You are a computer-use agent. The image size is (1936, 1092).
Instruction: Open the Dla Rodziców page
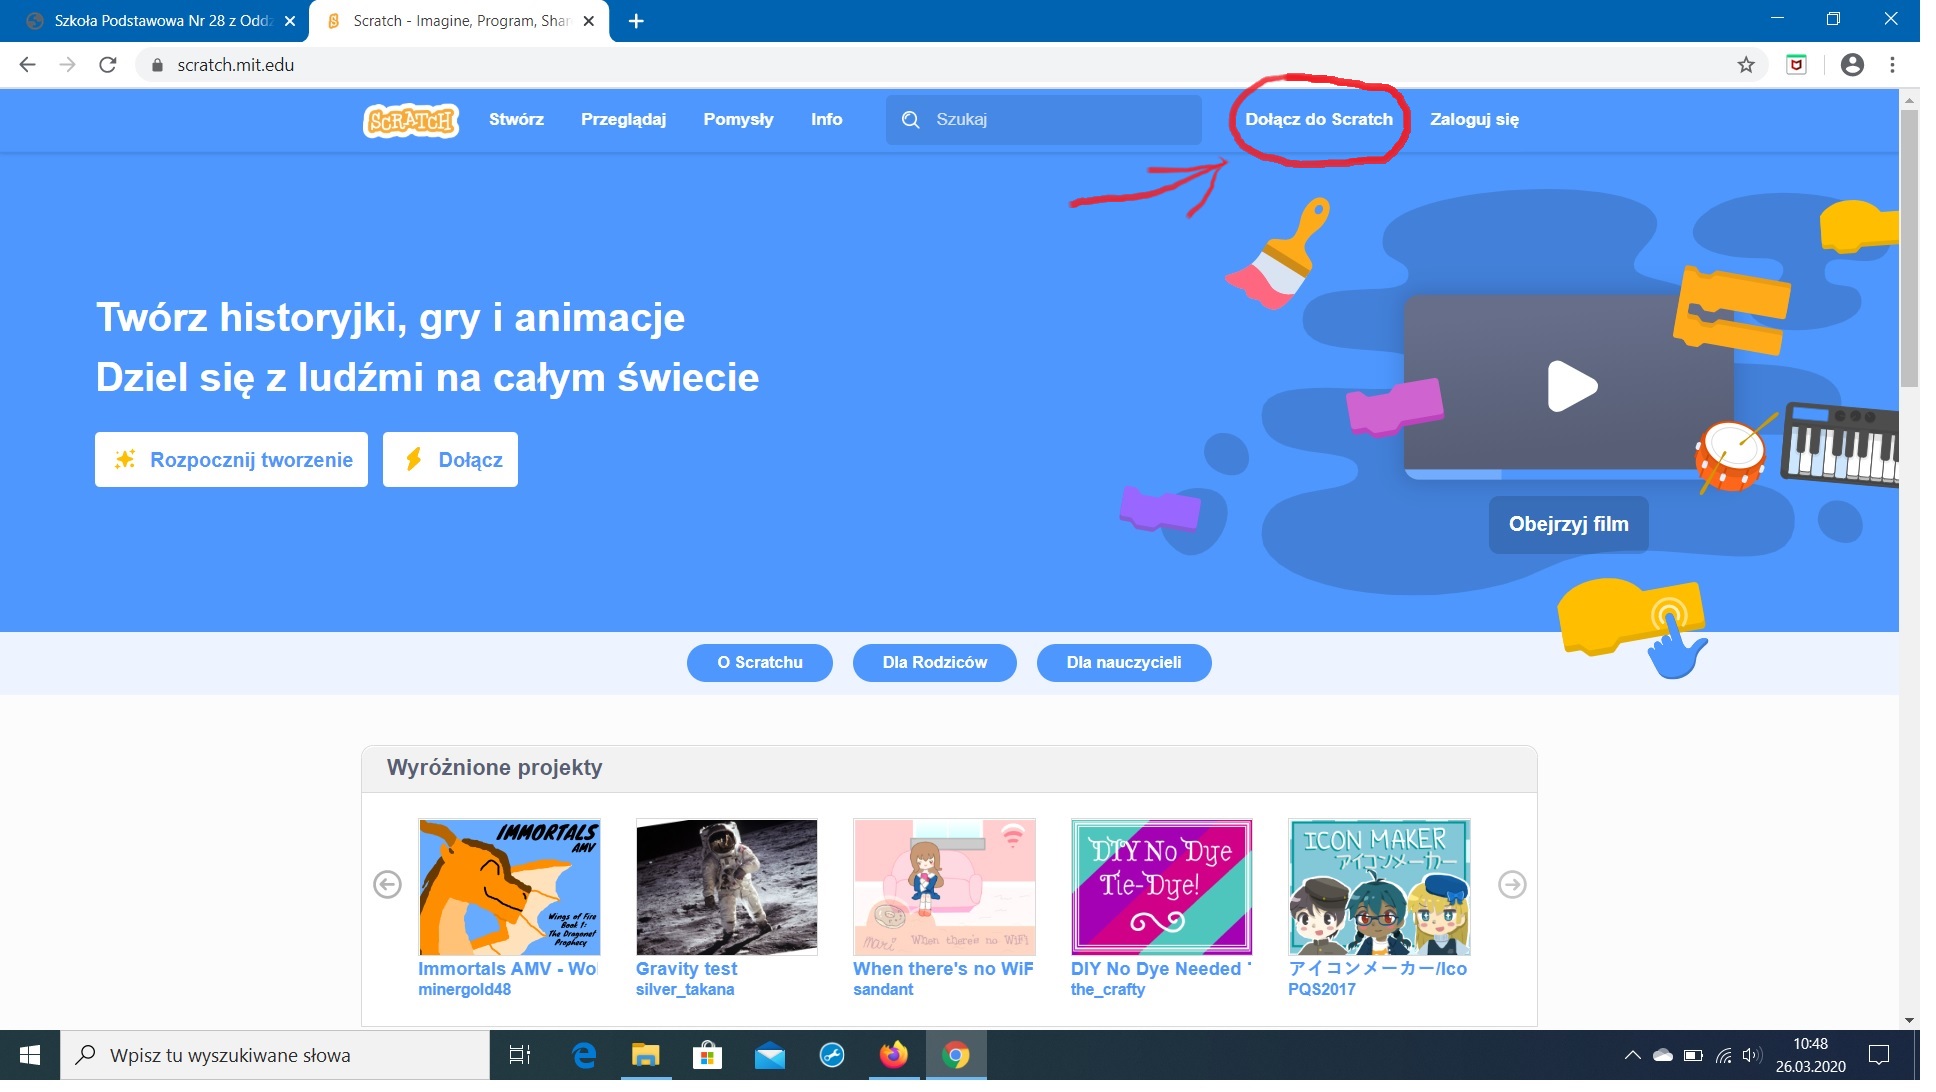click(x=934, y=662)
